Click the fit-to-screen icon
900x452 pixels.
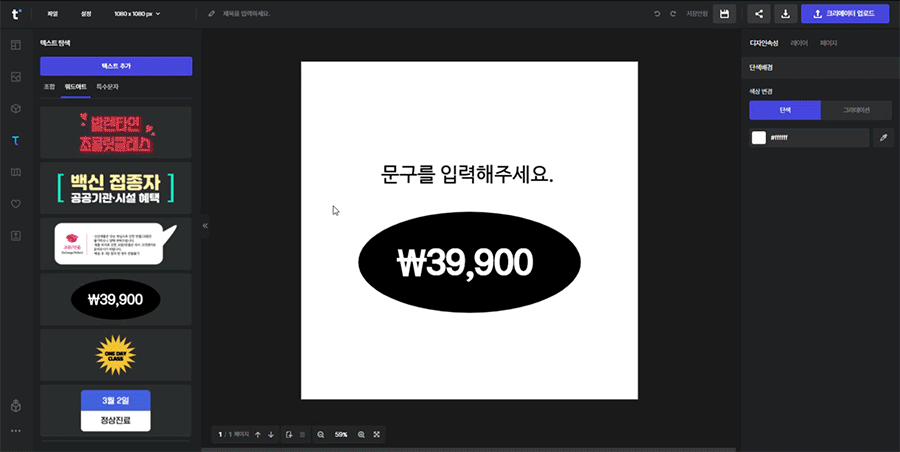[377, 435]
